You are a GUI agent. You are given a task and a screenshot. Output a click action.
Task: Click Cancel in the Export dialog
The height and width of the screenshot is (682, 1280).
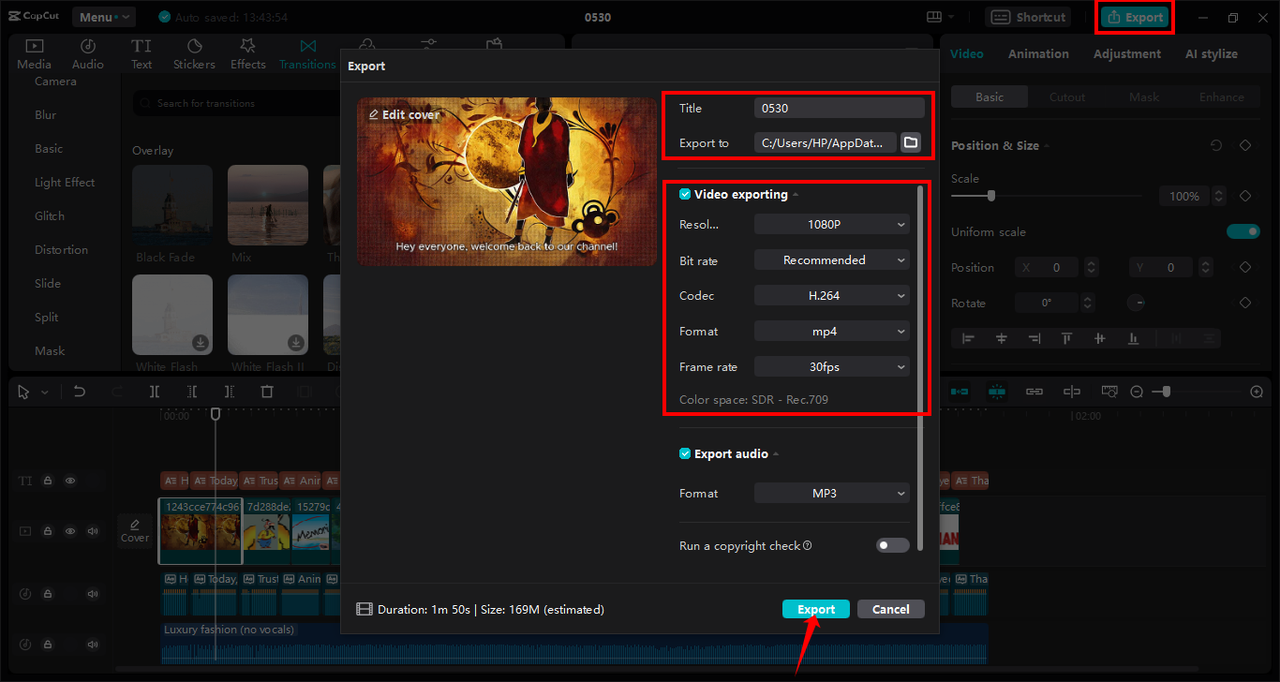[890, 609]
